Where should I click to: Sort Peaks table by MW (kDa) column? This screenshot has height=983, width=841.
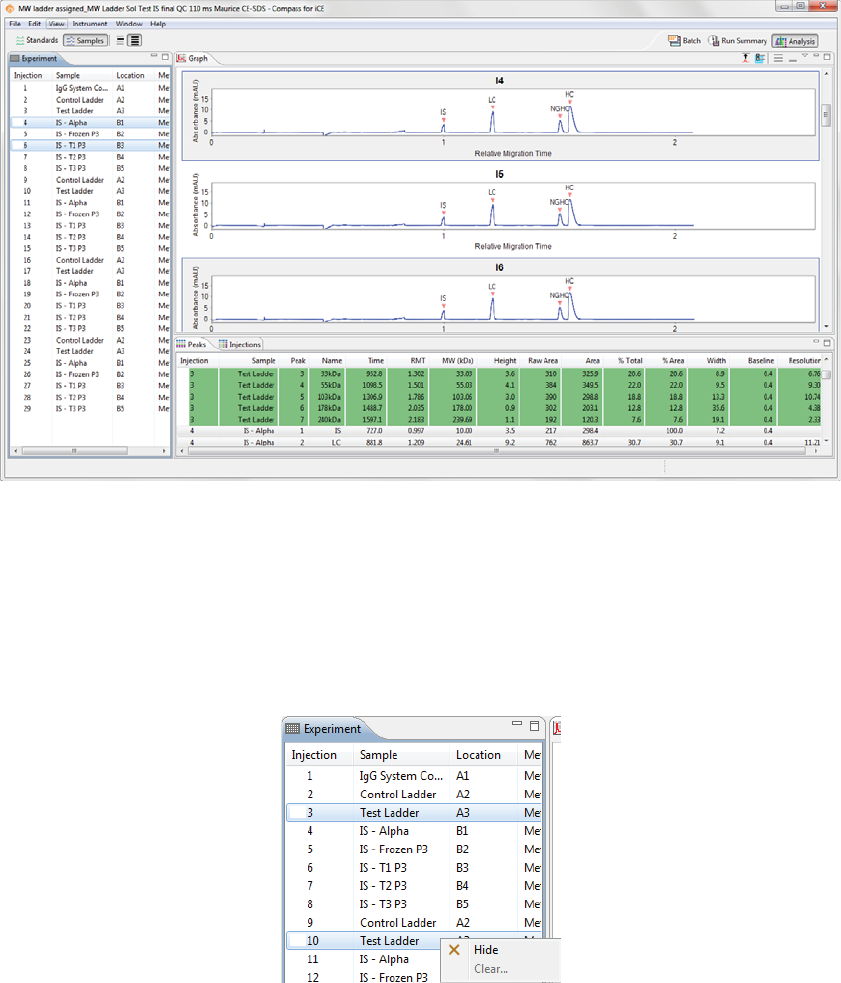click(457, 360)
